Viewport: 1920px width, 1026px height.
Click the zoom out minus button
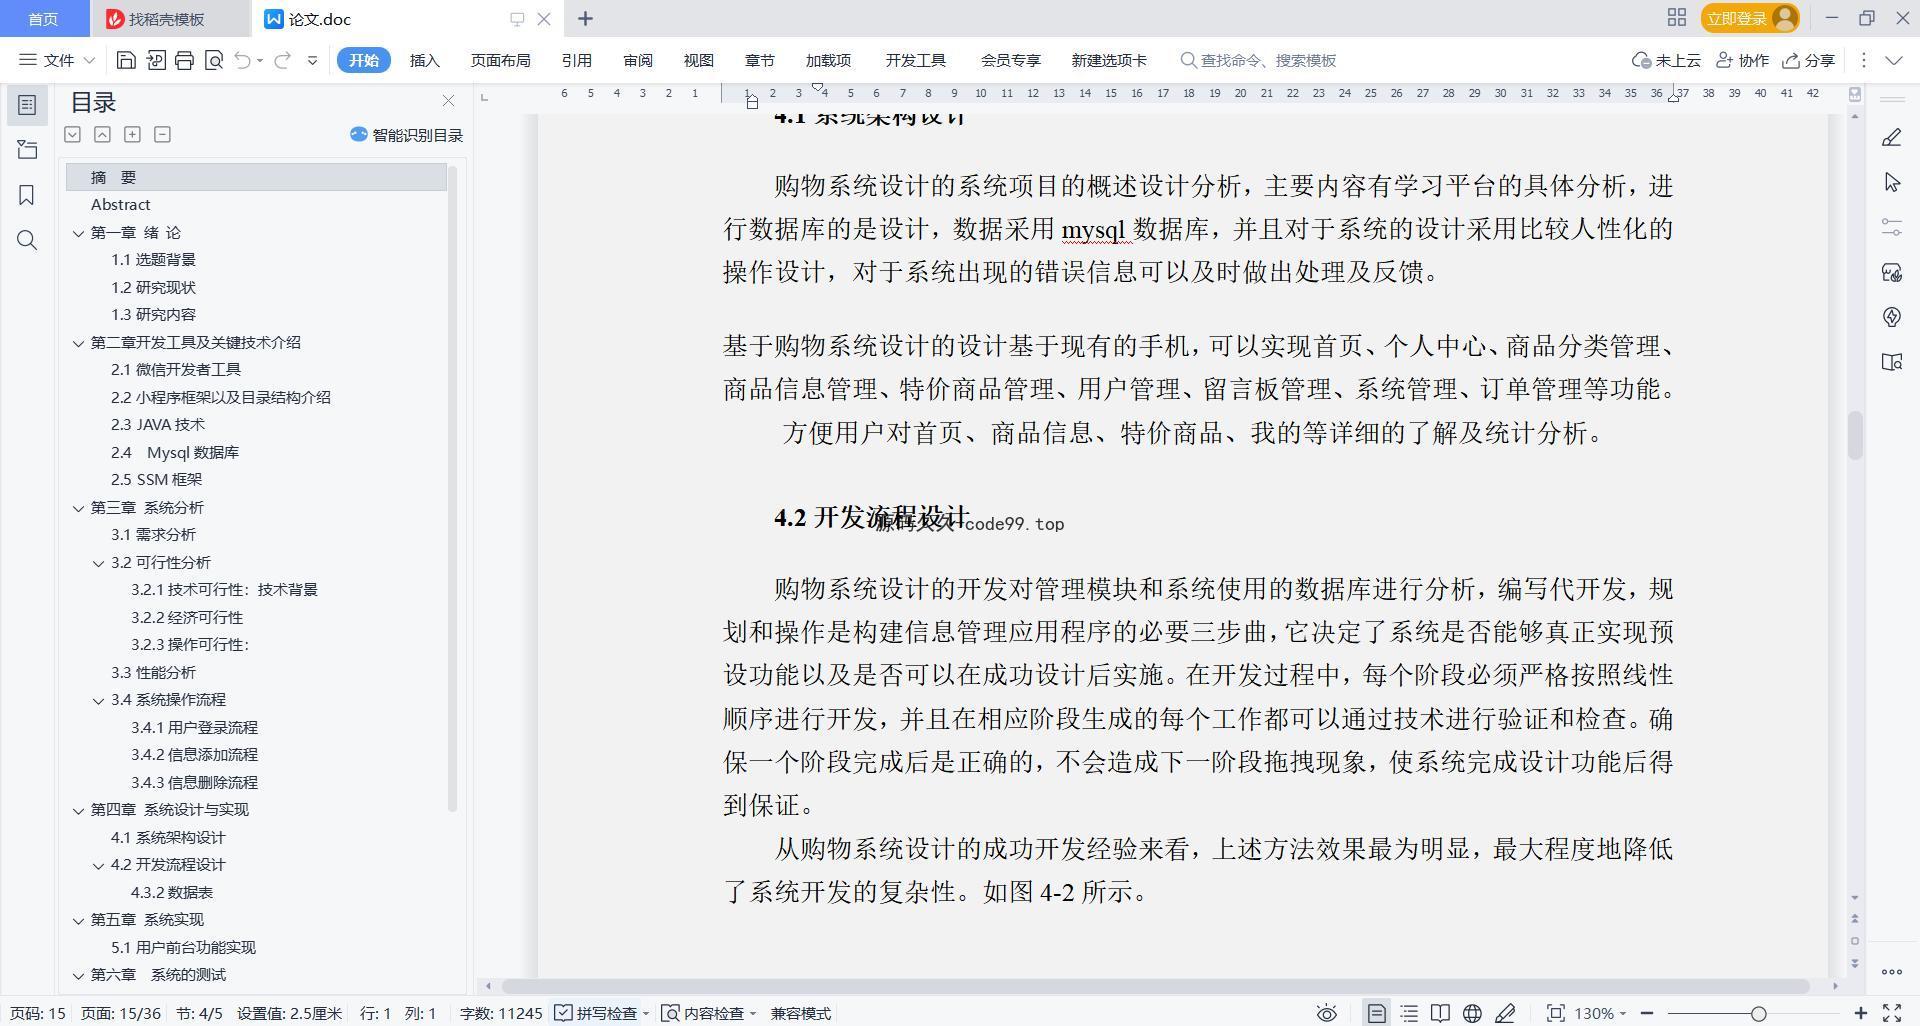pos(1646,1013)
